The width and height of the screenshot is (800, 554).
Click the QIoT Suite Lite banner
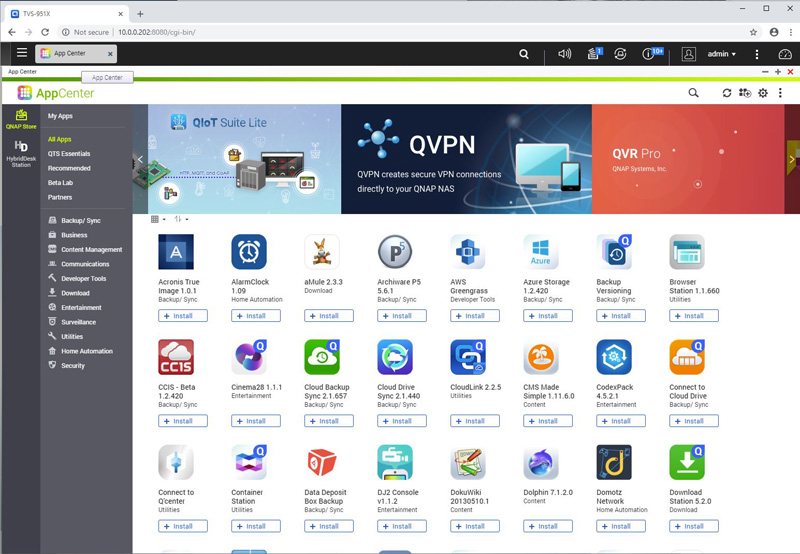pyautogui.click(x=244, y=159)
